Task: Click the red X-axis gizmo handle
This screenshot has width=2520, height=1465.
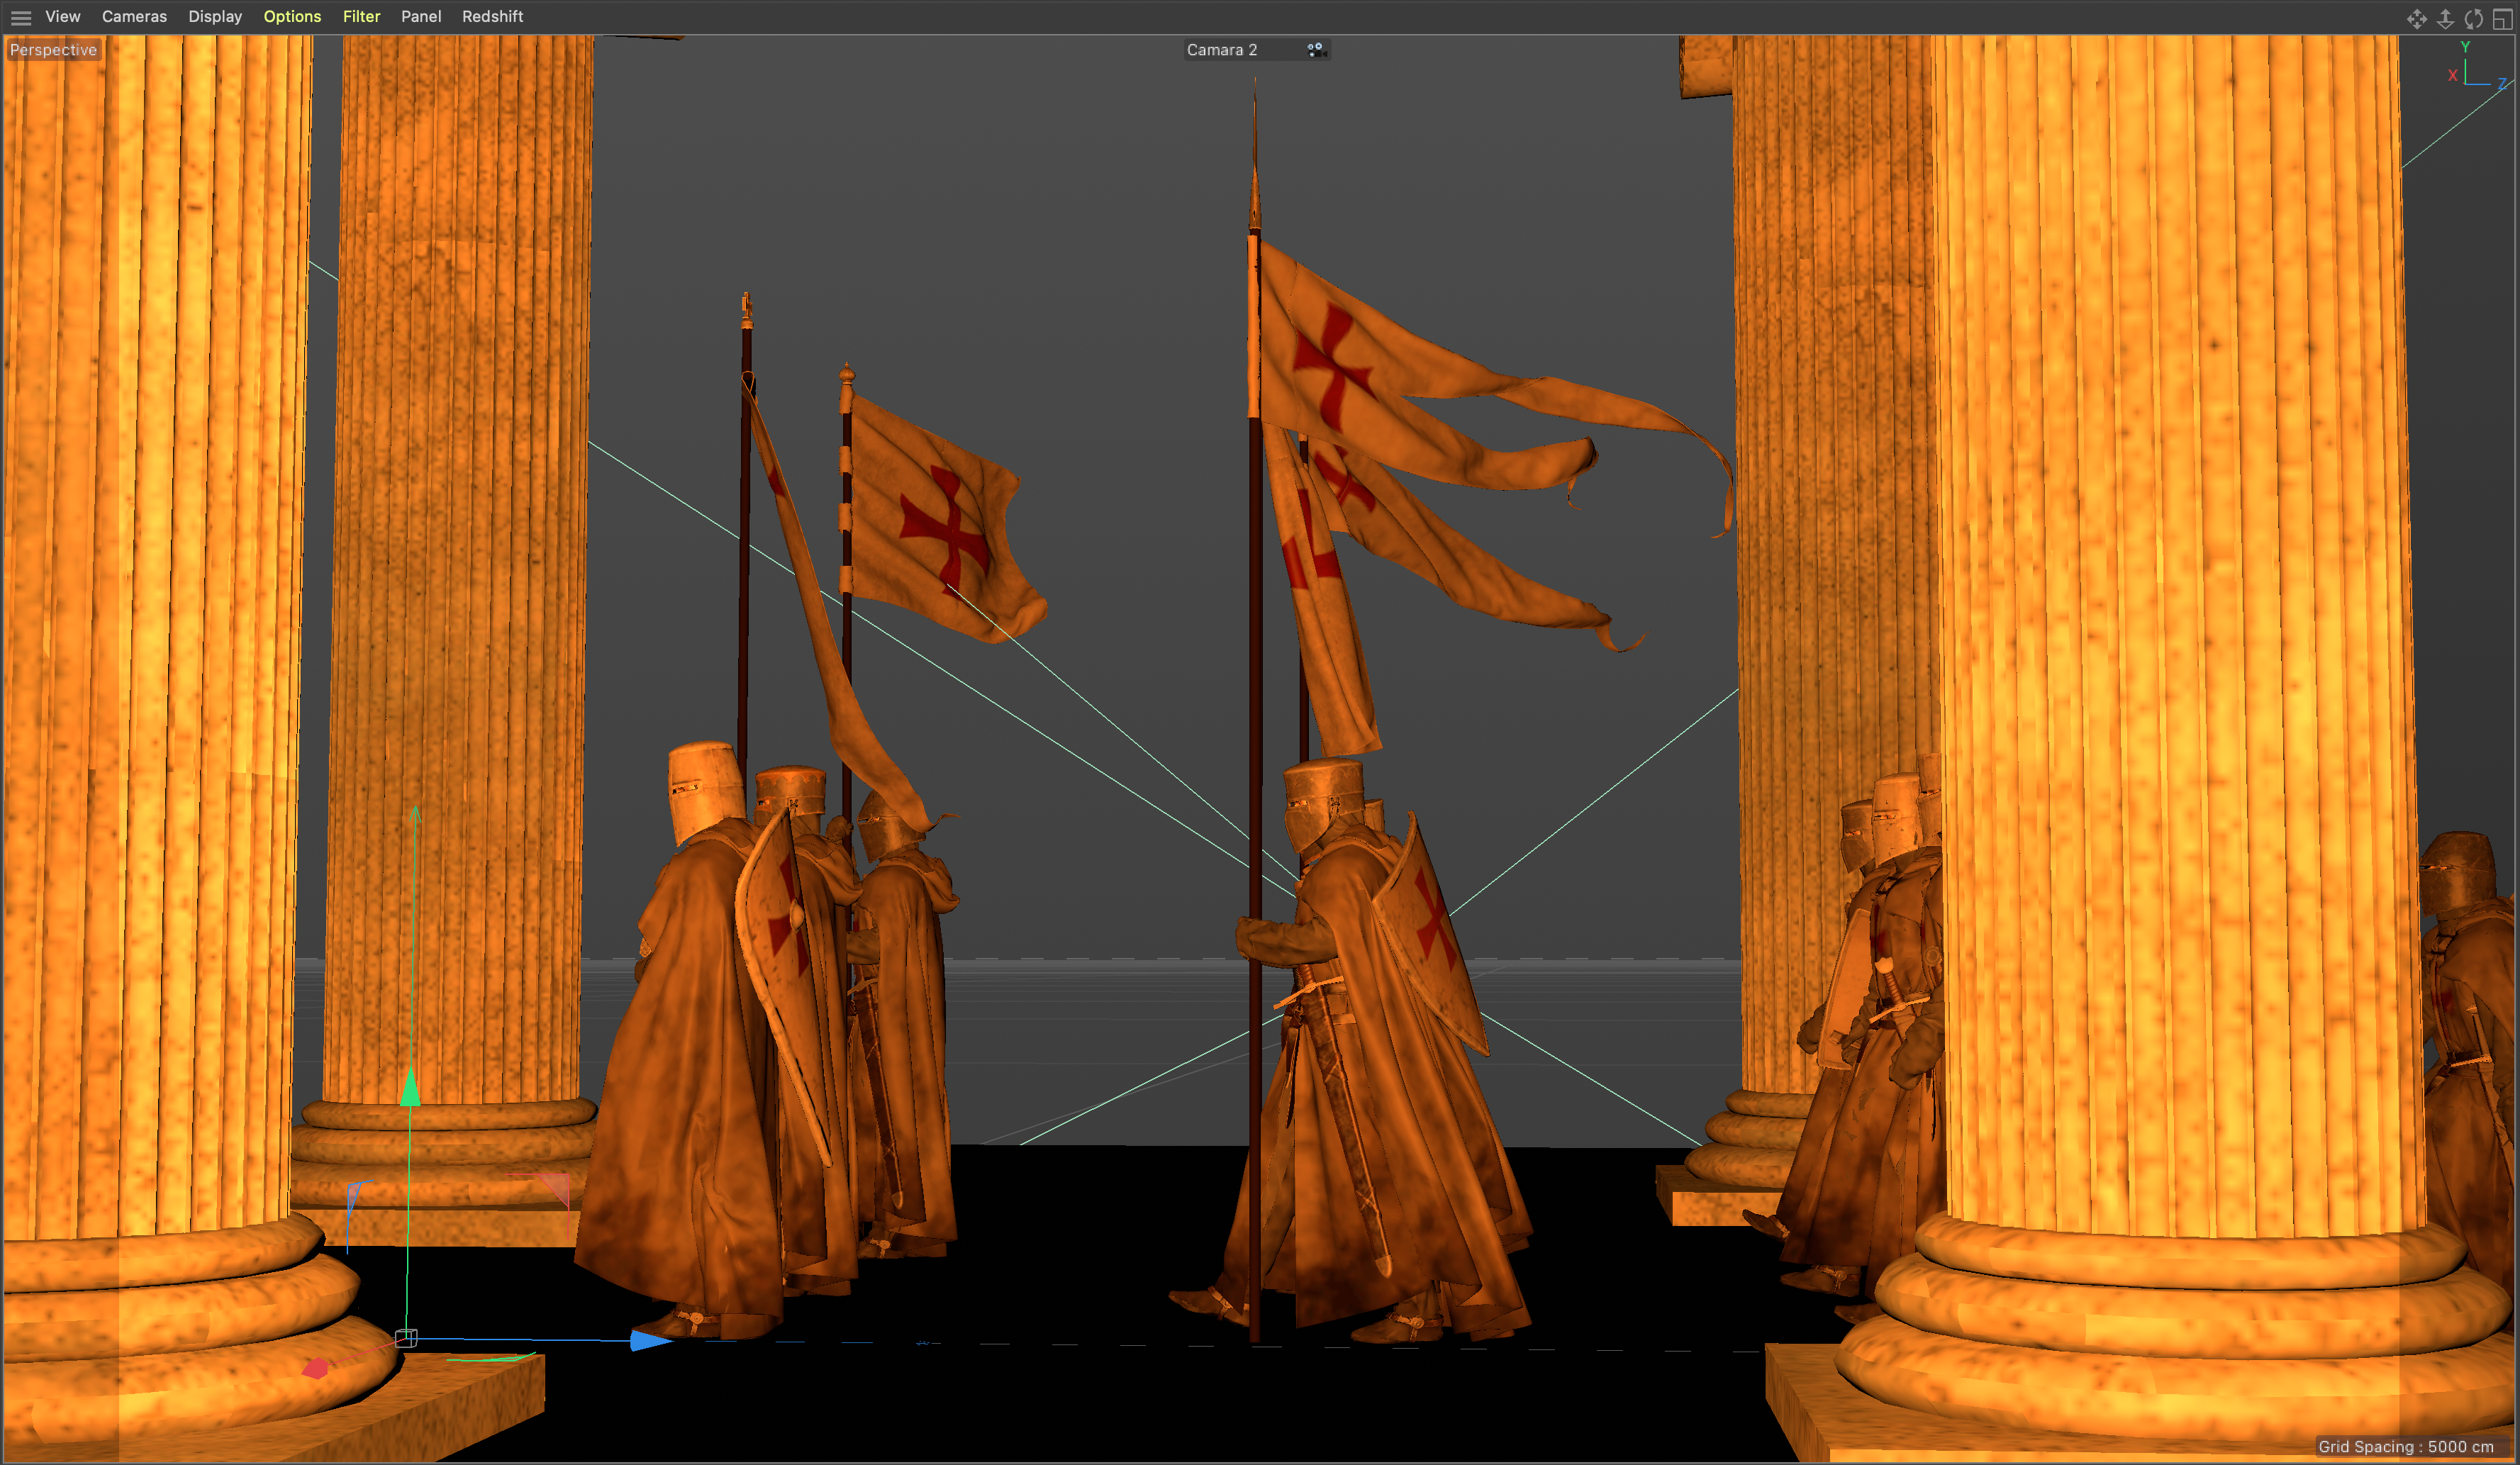Action: point(315,1367)
